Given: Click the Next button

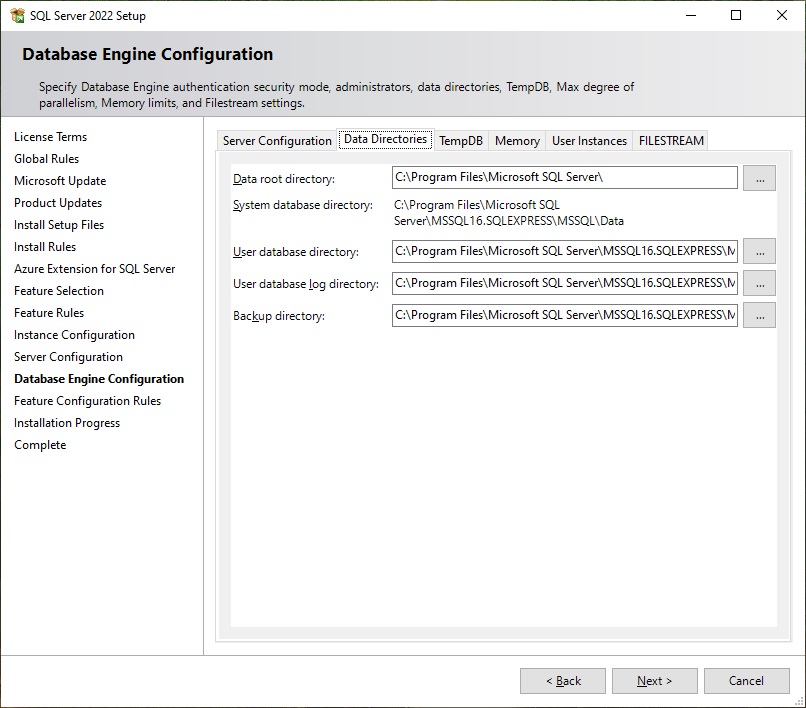Looking at the screenshot, I should (x=655, y=681).
